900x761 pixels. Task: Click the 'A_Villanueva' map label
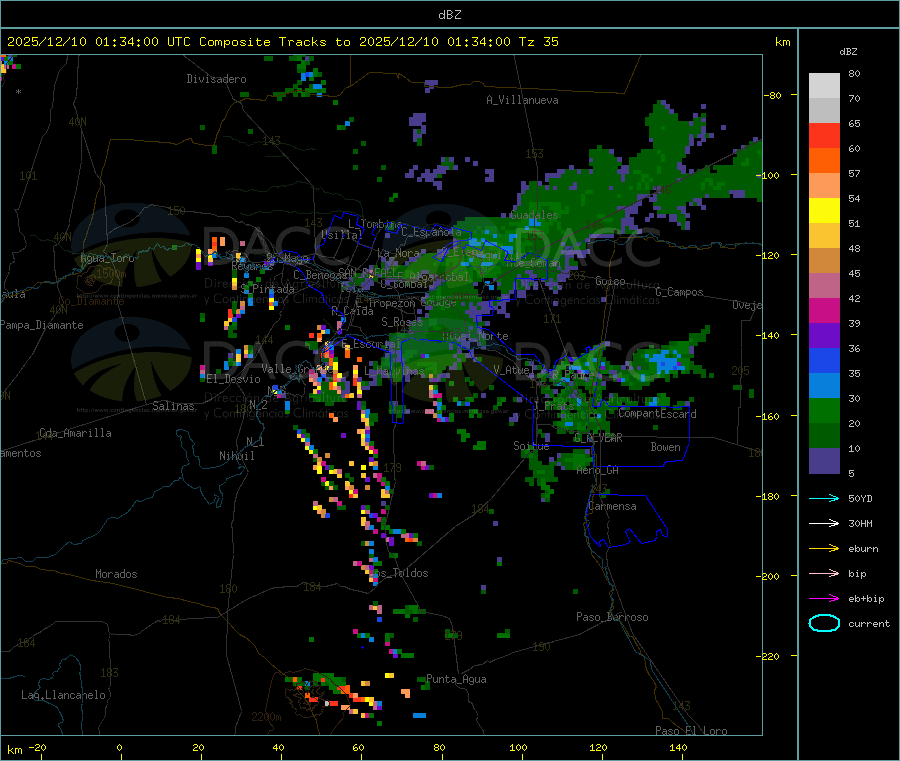point(522,100)
